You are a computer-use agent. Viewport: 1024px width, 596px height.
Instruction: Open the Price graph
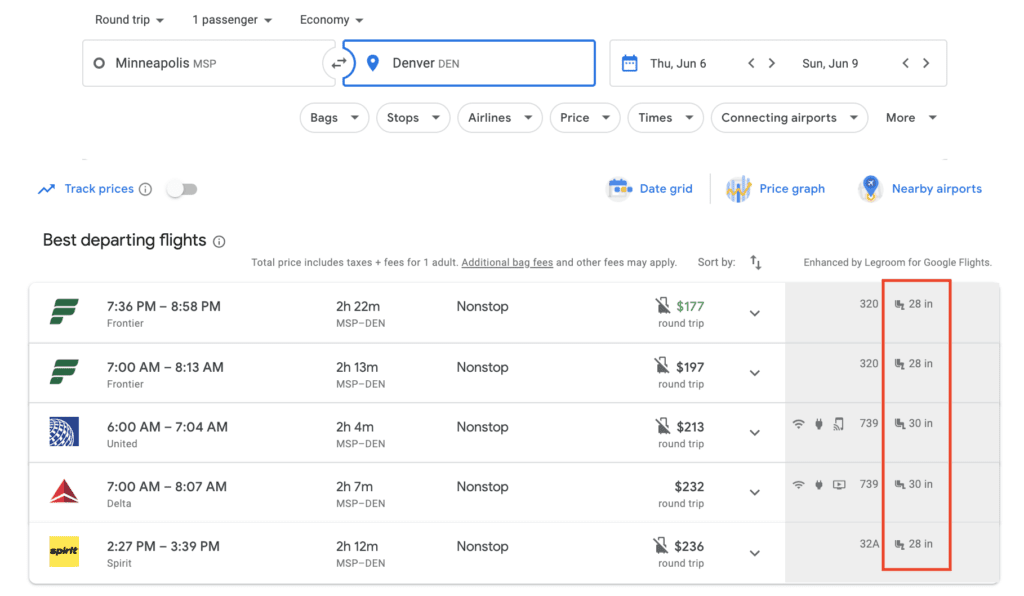[777, 189]
